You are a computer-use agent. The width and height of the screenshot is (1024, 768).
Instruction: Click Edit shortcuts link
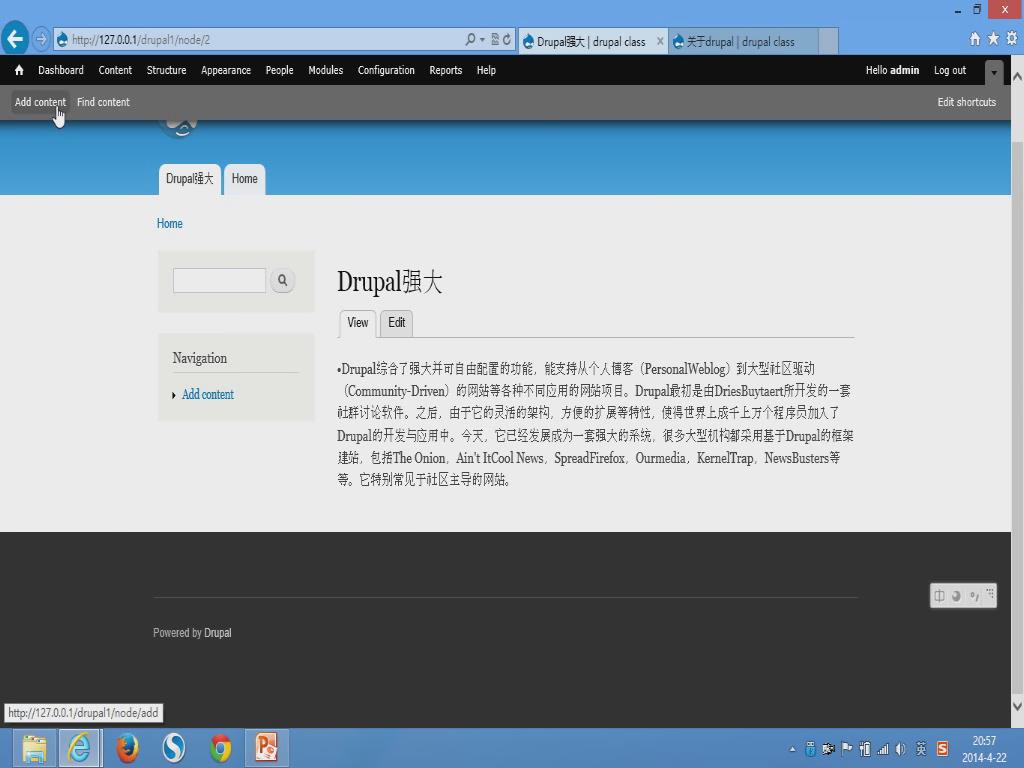point(967,102)
